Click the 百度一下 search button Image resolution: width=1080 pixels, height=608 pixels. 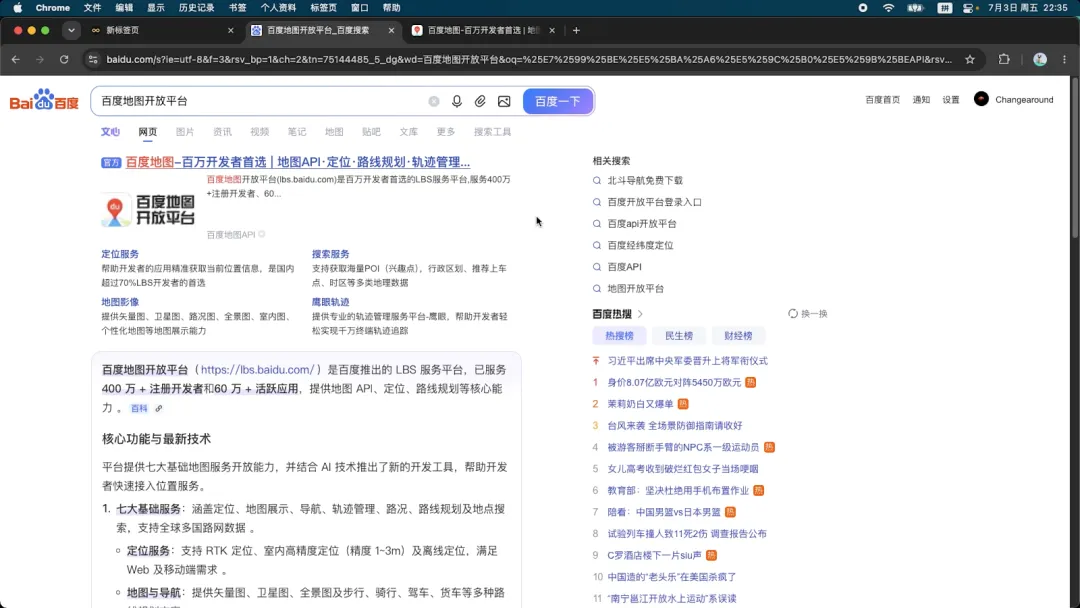click(558, 101)
